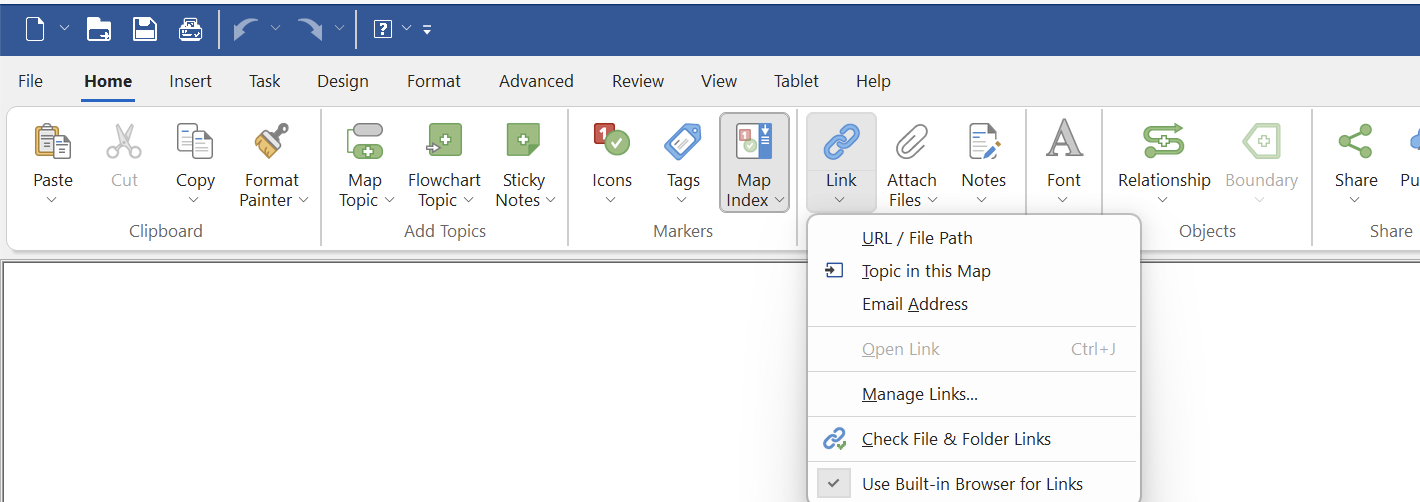1420x502 pixels.
Task: Click the Relationship icon in Objects
Action: tap(1163, 143)
